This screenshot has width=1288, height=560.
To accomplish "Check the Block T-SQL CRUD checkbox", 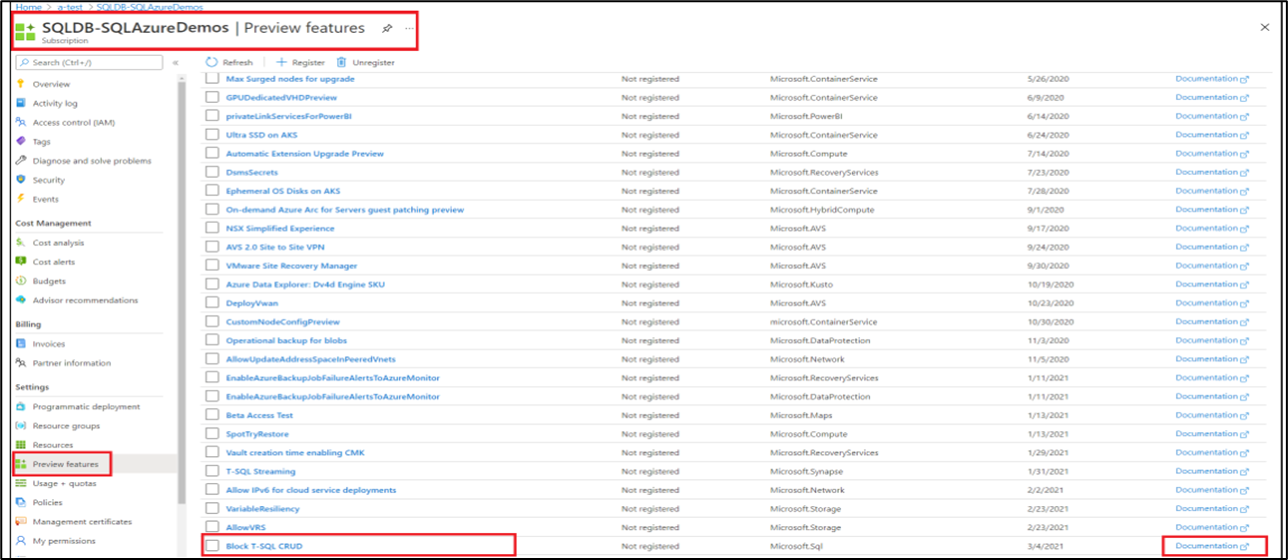I will point(212,546).
